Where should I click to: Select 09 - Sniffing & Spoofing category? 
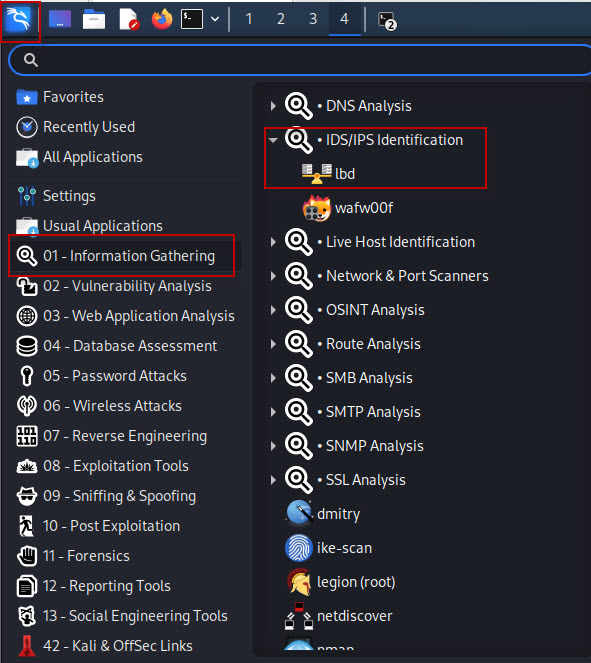(106, 496)
